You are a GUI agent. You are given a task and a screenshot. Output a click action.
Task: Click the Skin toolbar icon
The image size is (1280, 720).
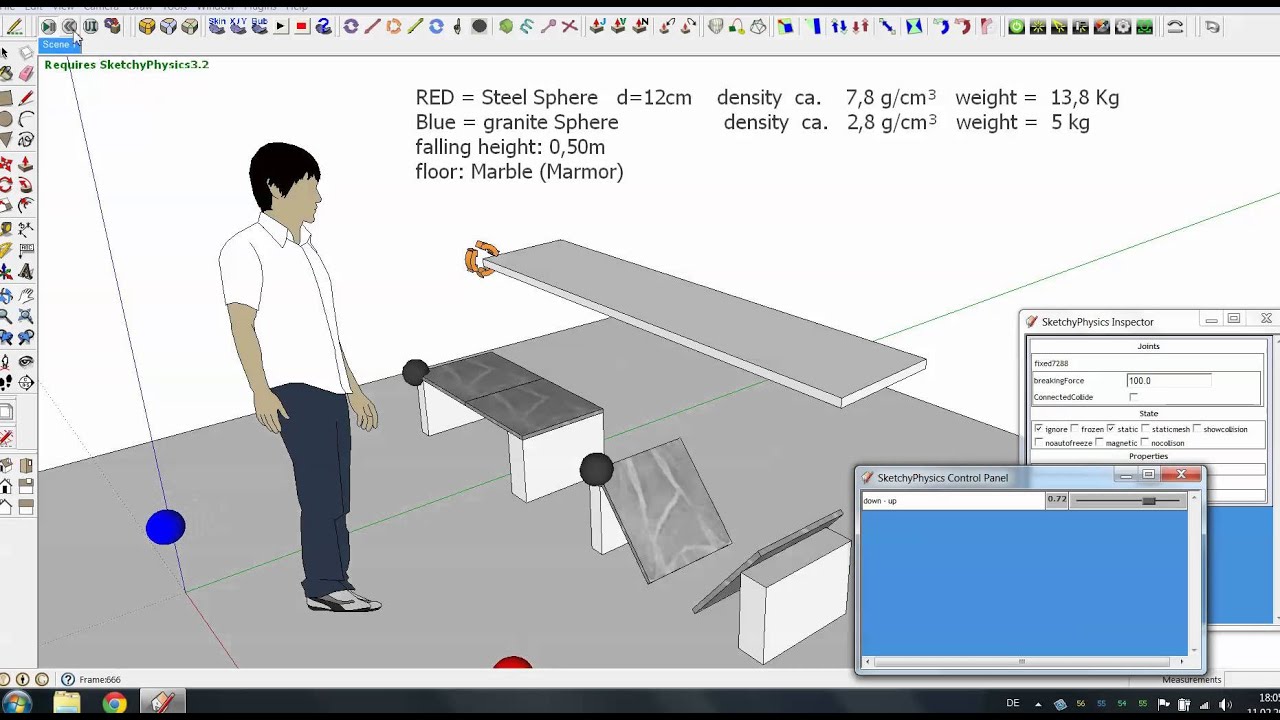(217, 27)
